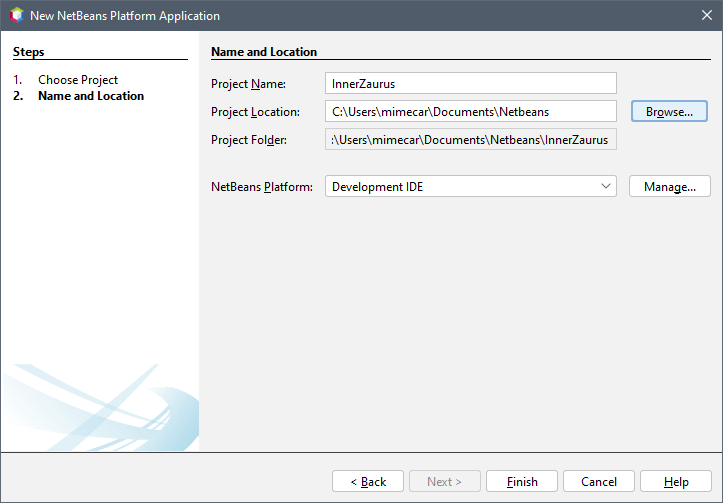Cancel the wizard
Screen dimensions: 723x503
point(599,481)
